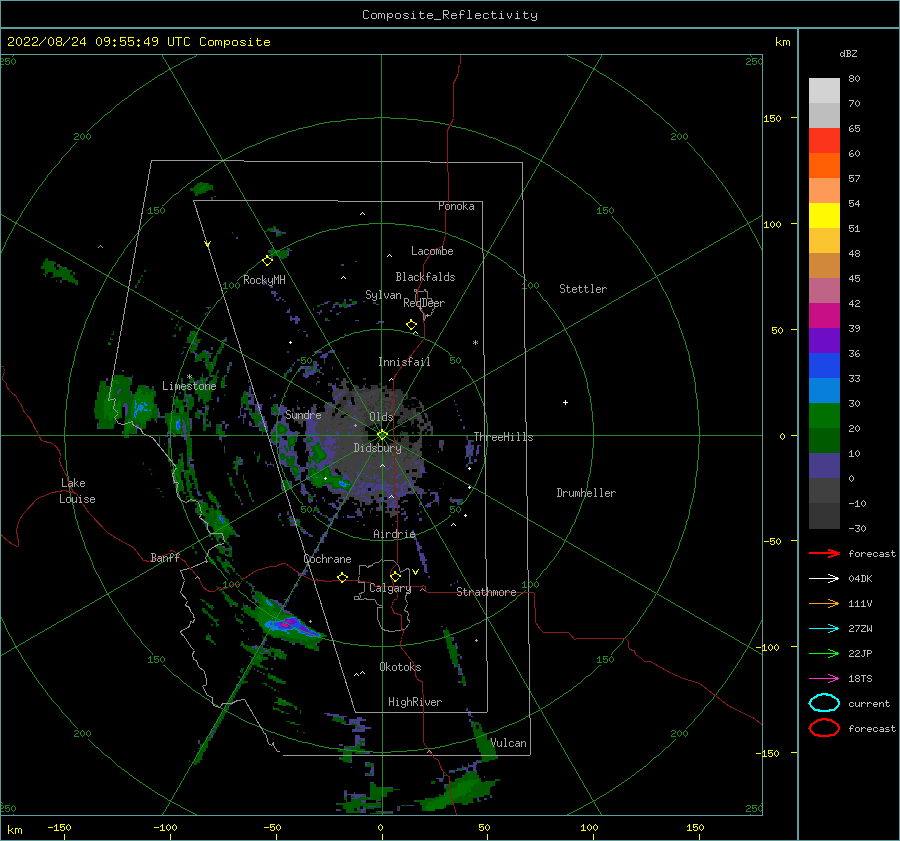
Task: Click the Strathmore city label
Action: 486,592
